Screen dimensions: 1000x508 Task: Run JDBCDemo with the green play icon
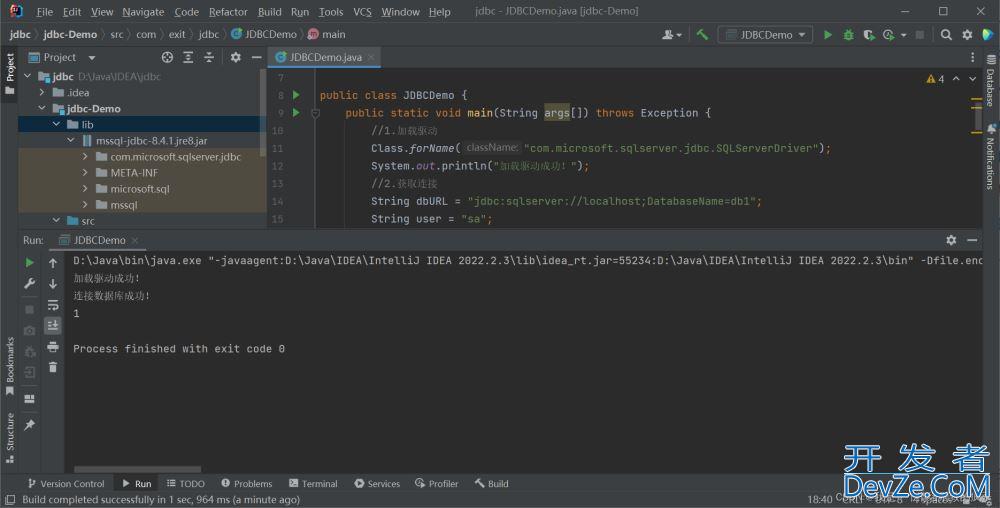(827, 35)
